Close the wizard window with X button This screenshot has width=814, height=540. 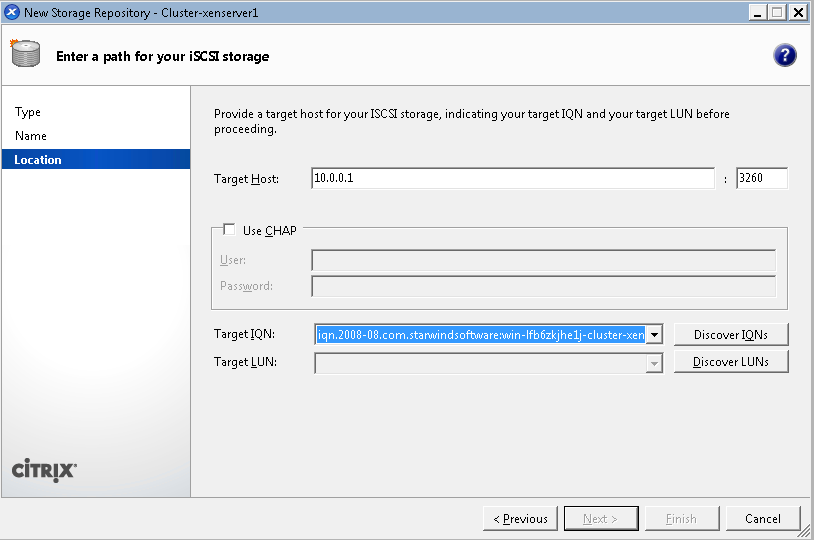[798, 12]
